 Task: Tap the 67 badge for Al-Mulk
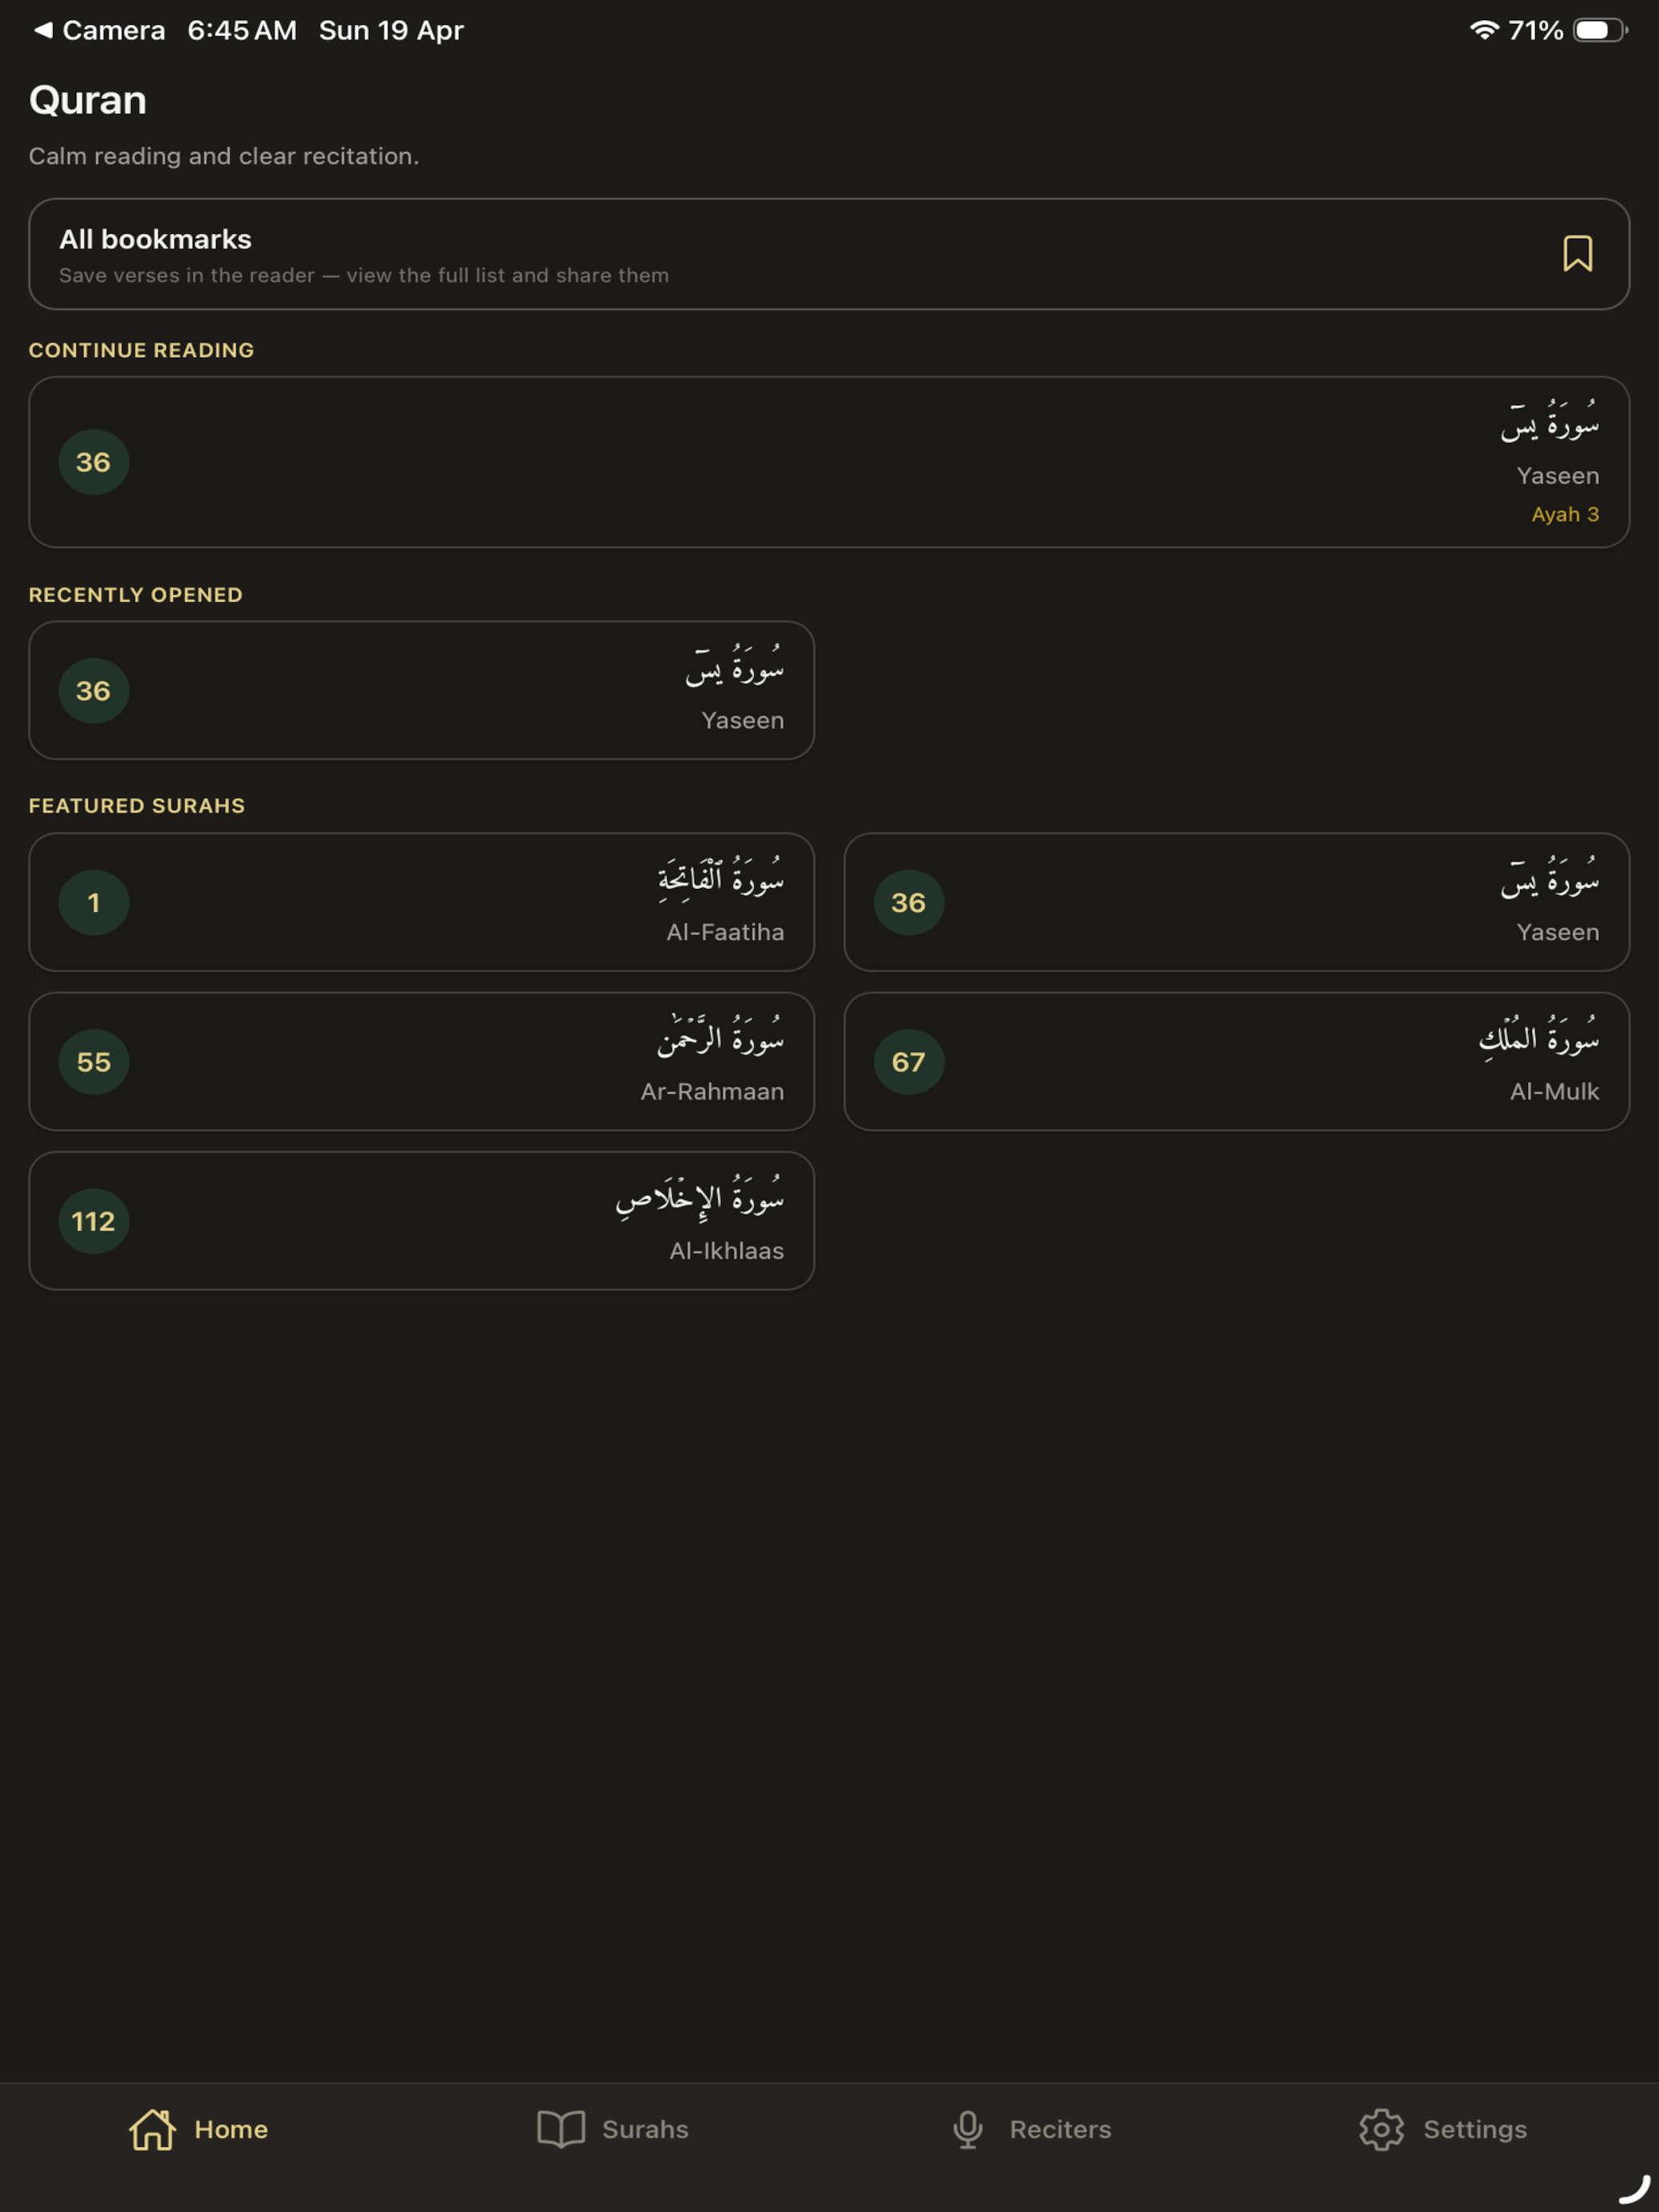[909, 1062]
